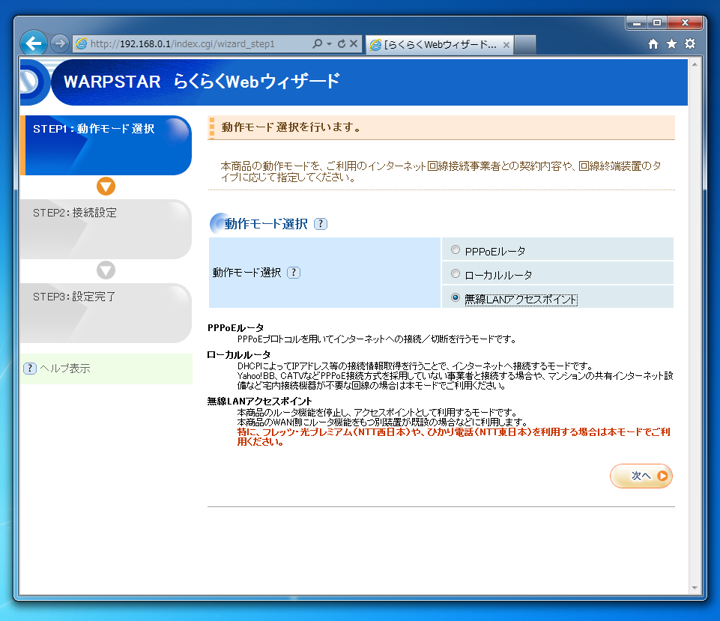720x621 pixels.
Task: Open browser Tools gear icon
Action: pos(690,44)
